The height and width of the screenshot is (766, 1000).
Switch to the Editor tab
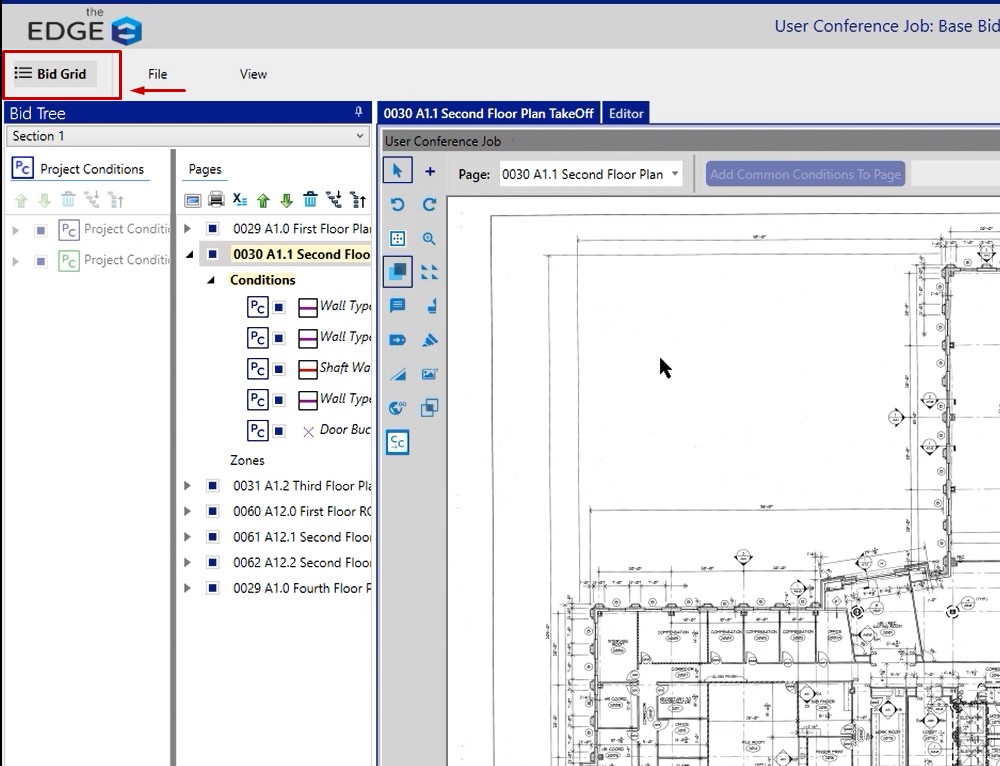[626, 114]
